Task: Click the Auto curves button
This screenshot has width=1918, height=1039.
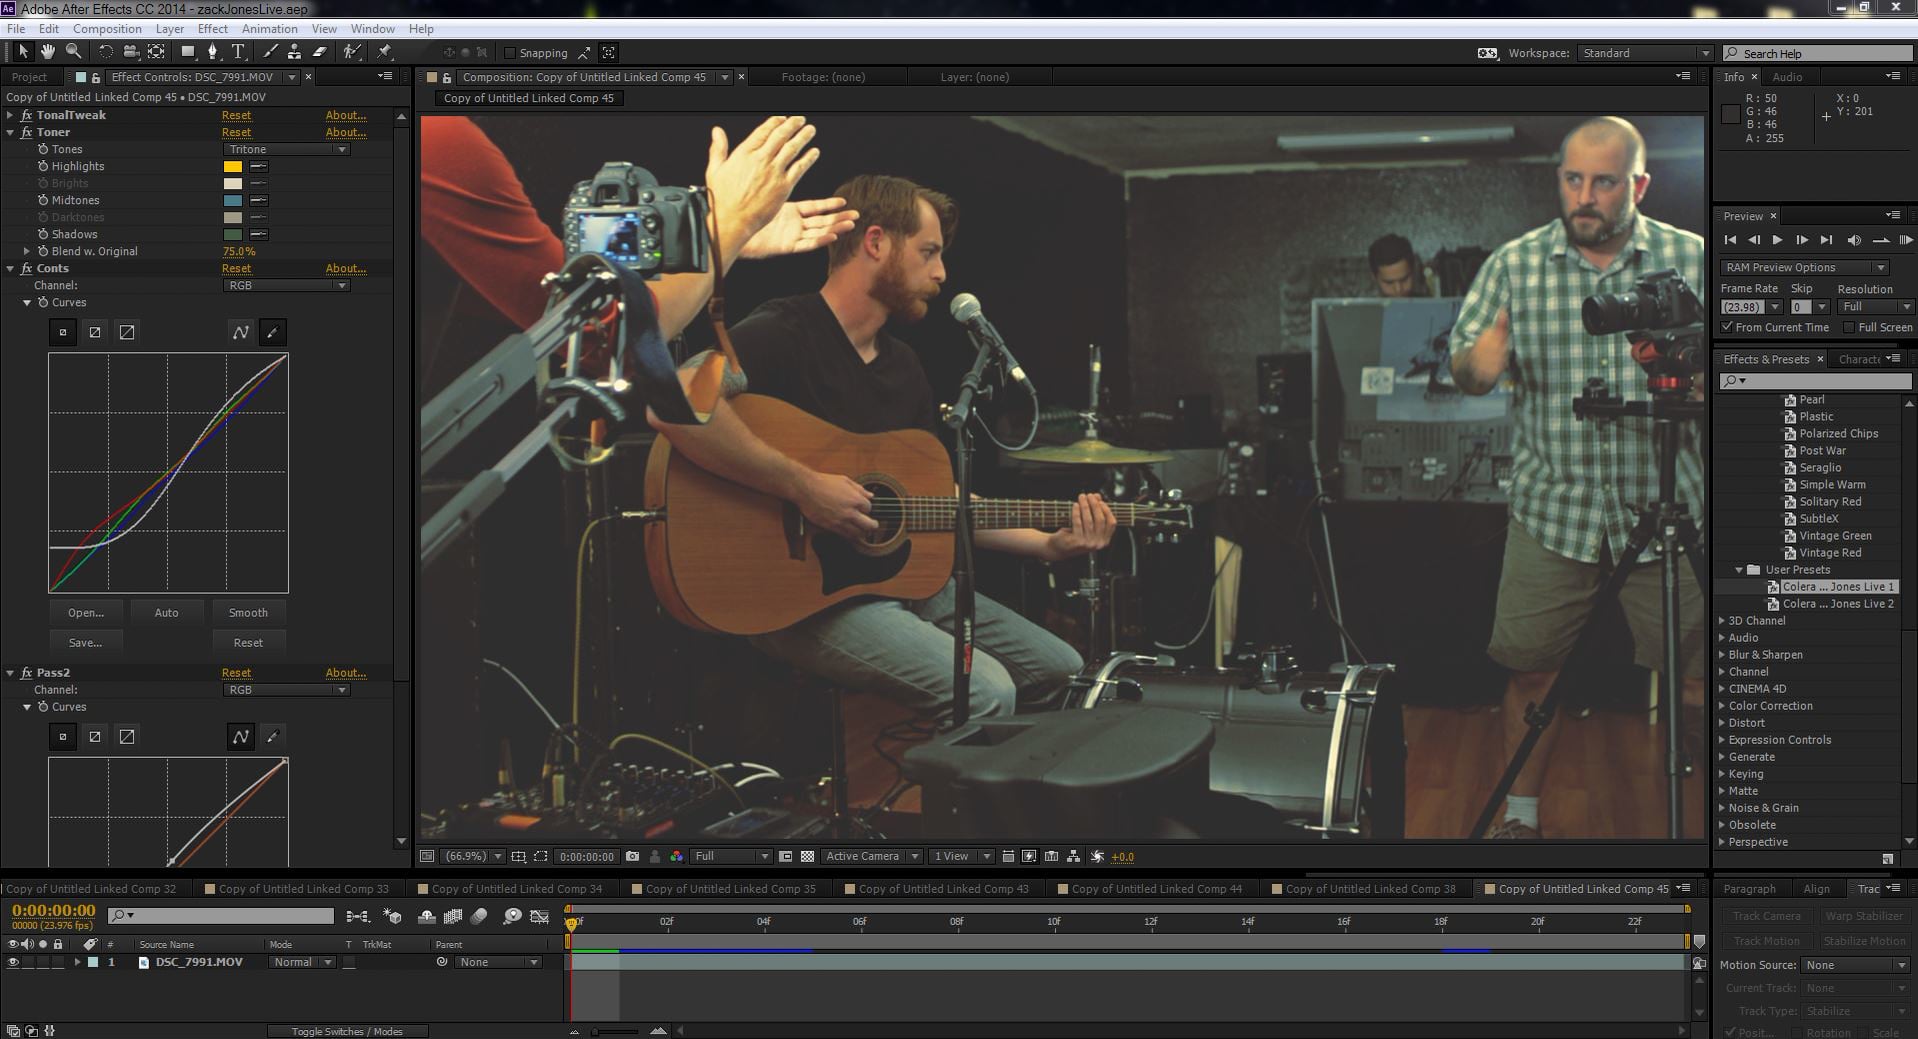Action: tap(167, 613)
